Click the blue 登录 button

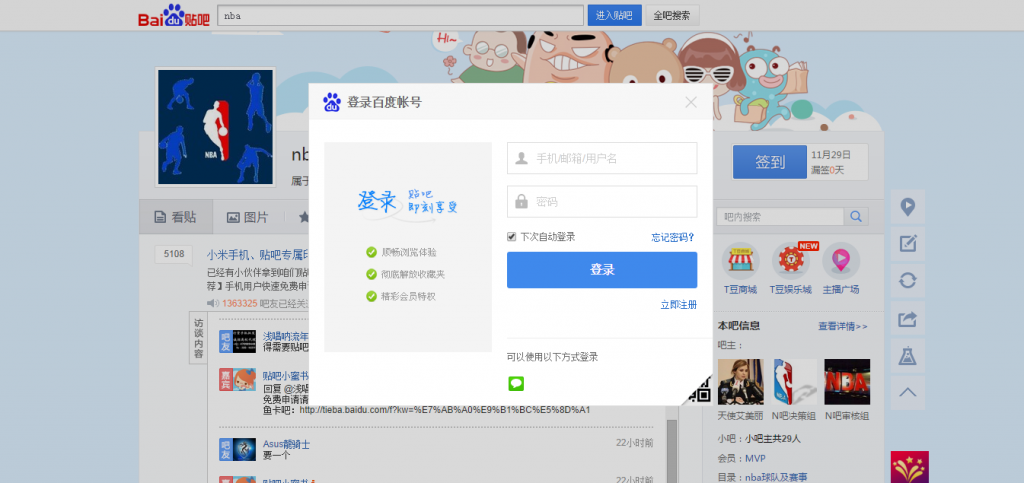[x=601, y=270]
